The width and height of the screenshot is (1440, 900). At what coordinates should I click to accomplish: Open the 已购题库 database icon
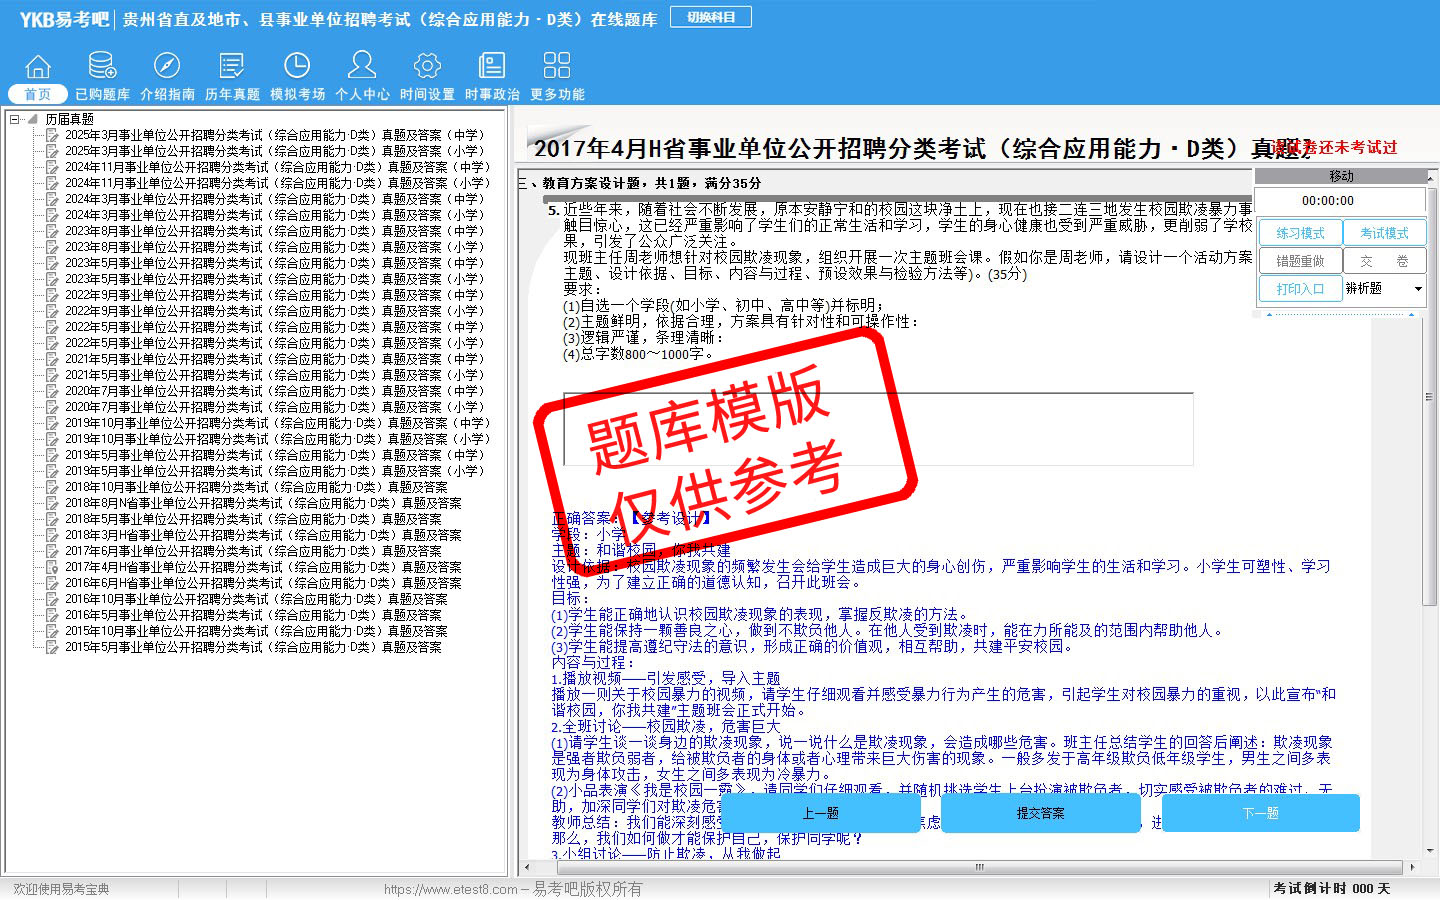(x=102, y=67)
